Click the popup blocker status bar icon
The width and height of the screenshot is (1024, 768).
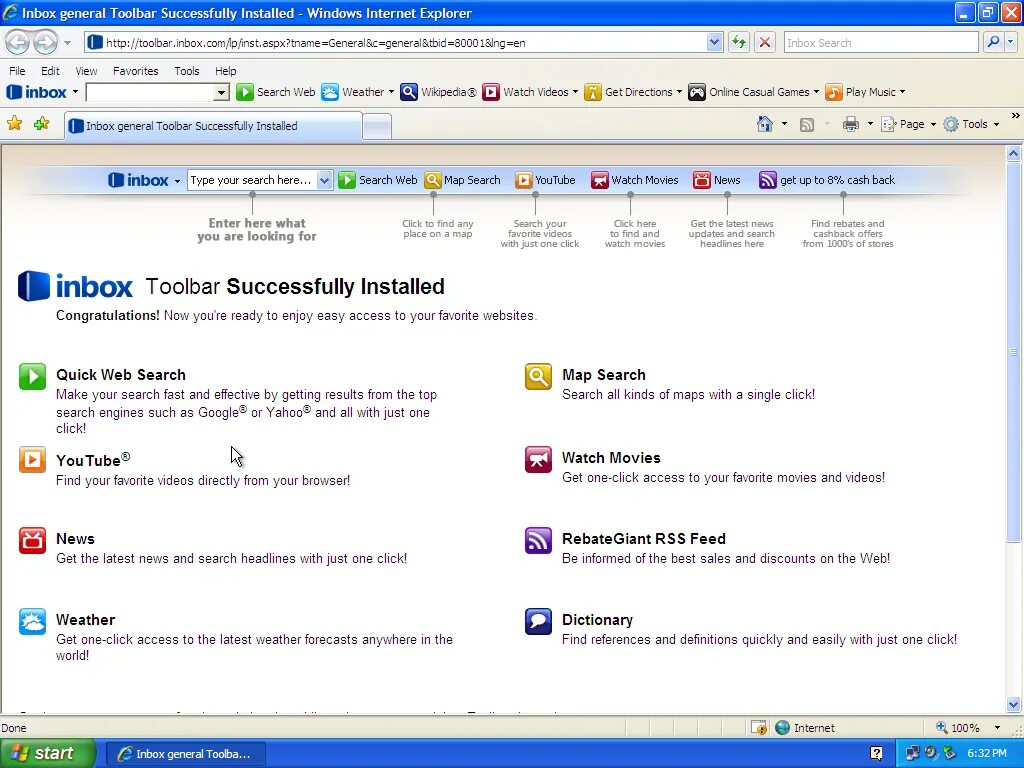pos(759,728)
